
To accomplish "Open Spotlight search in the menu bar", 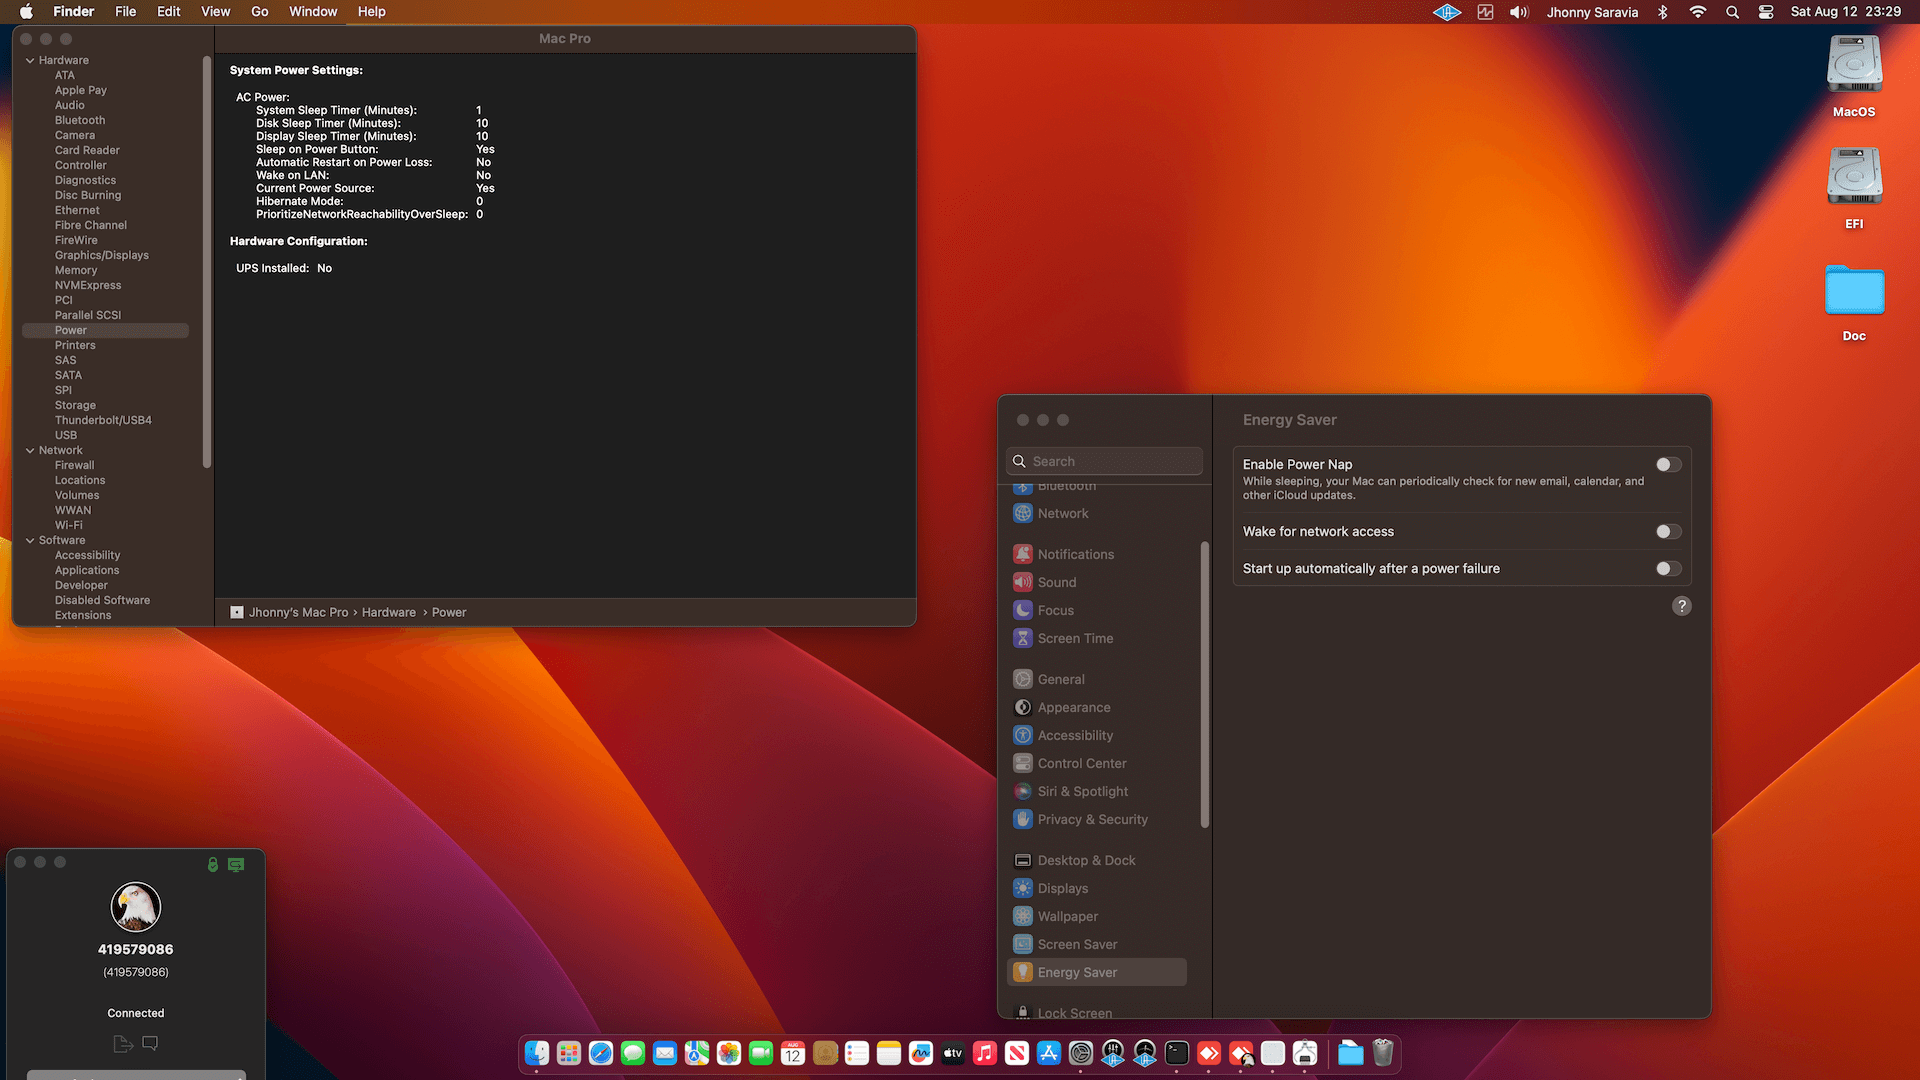I will click(1732, 12).
